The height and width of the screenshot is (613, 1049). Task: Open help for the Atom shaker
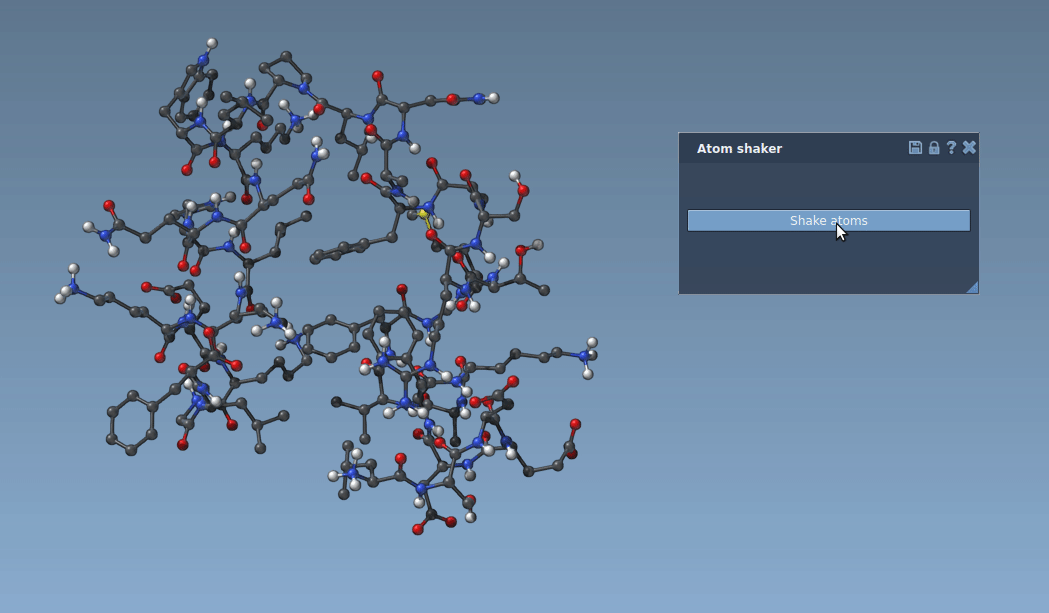(x=950, y=147)
